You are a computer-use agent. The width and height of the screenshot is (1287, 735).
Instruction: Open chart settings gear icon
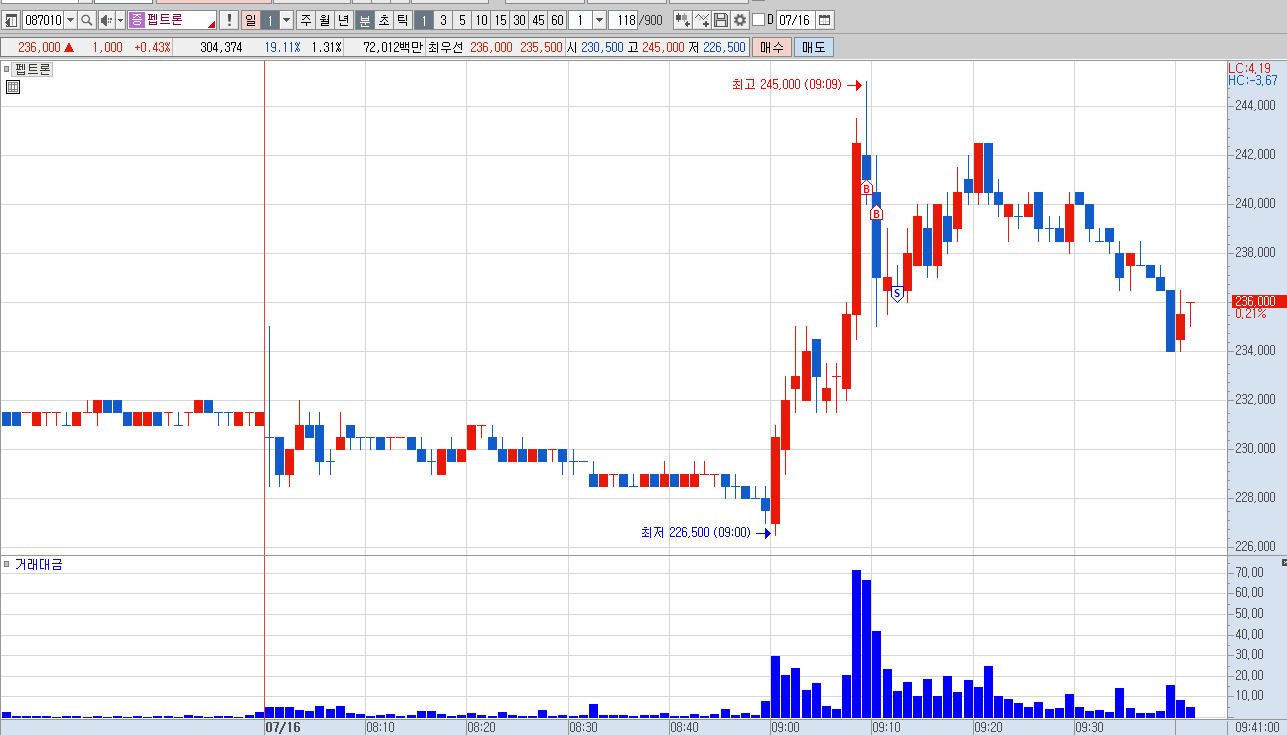[740, 20]
